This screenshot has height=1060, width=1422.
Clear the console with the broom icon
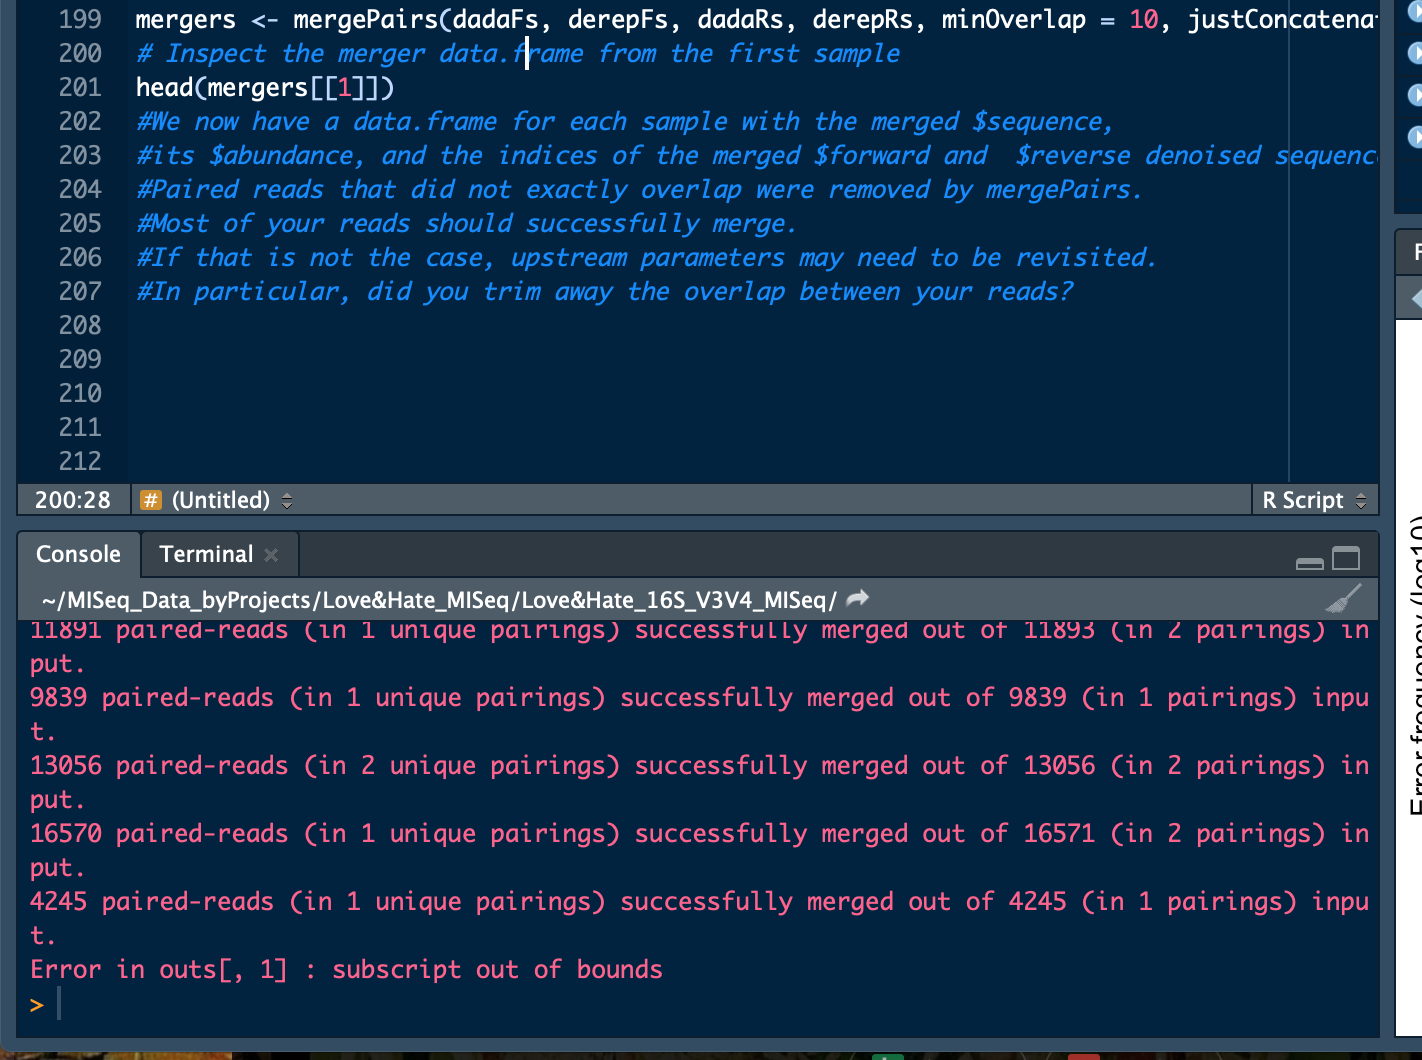click(1345, 598)
